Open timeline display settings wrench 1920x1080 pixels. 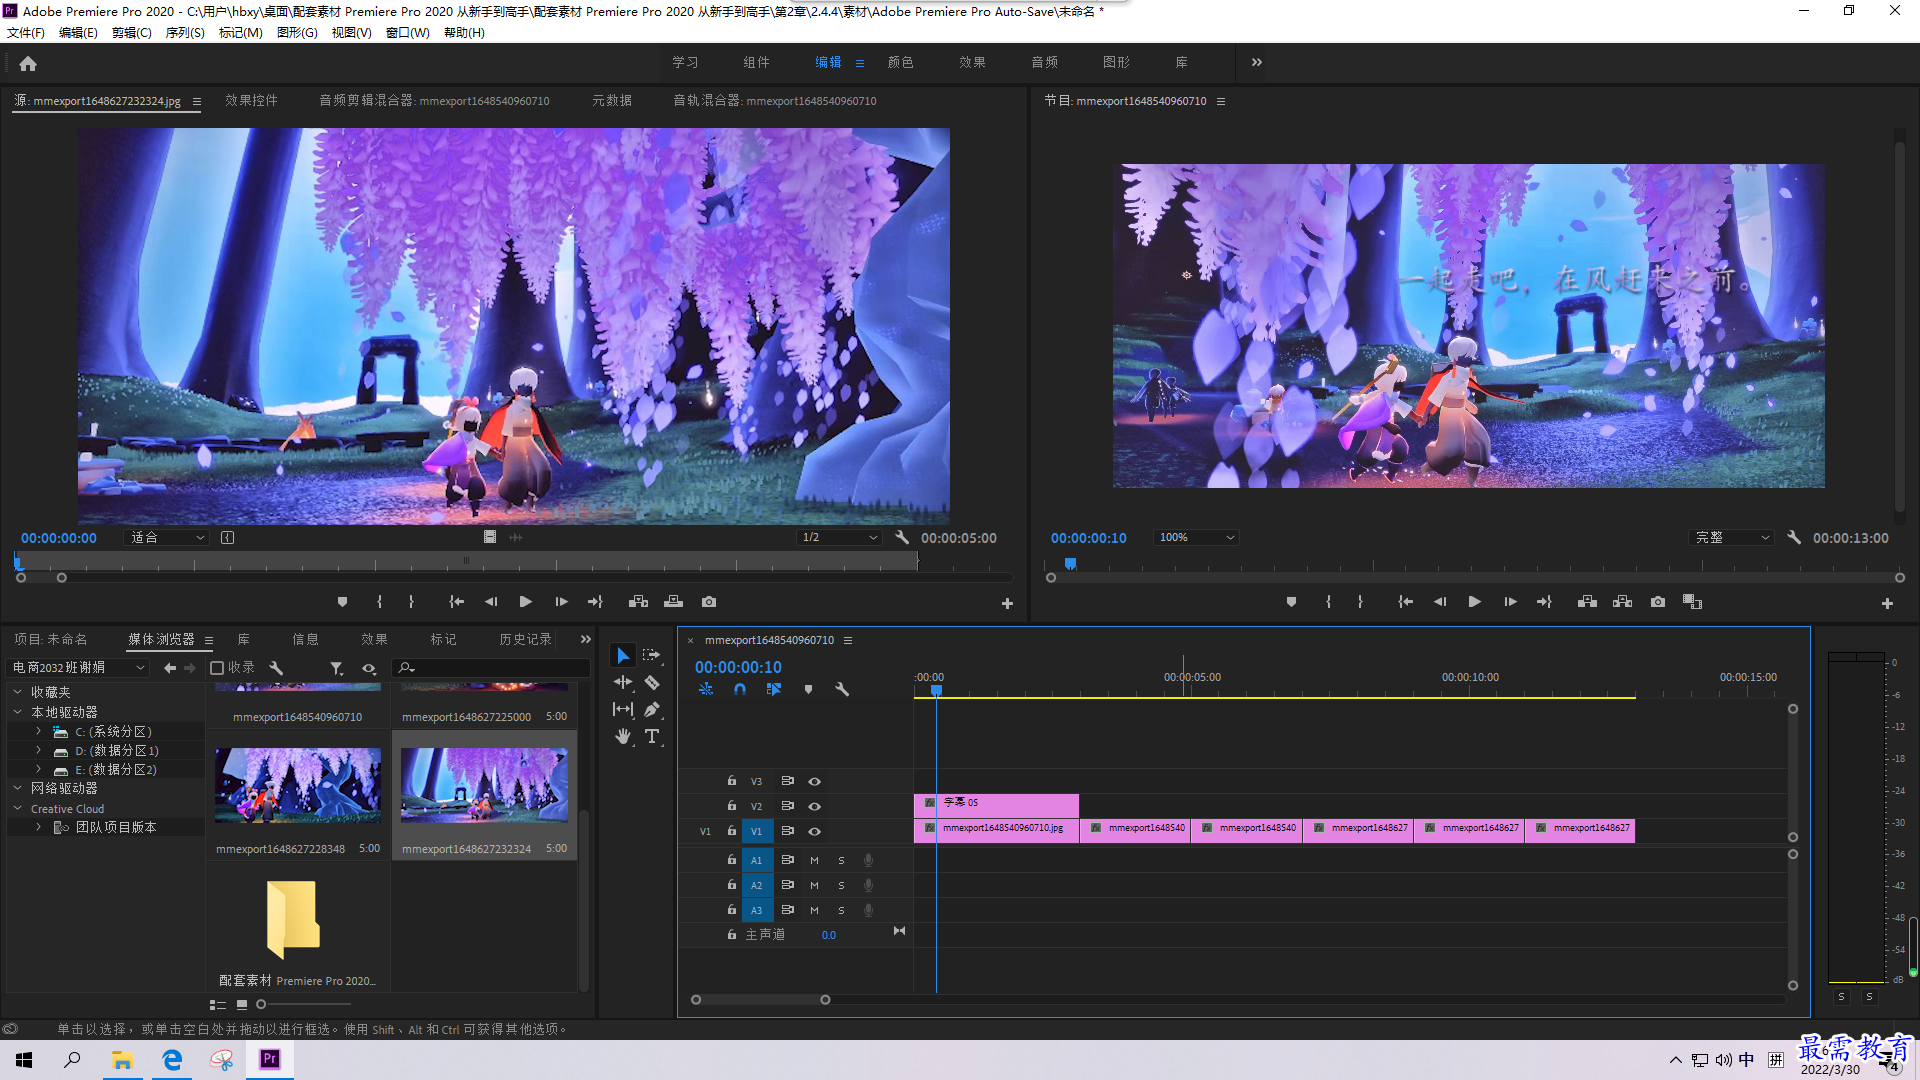click(842, 689)
